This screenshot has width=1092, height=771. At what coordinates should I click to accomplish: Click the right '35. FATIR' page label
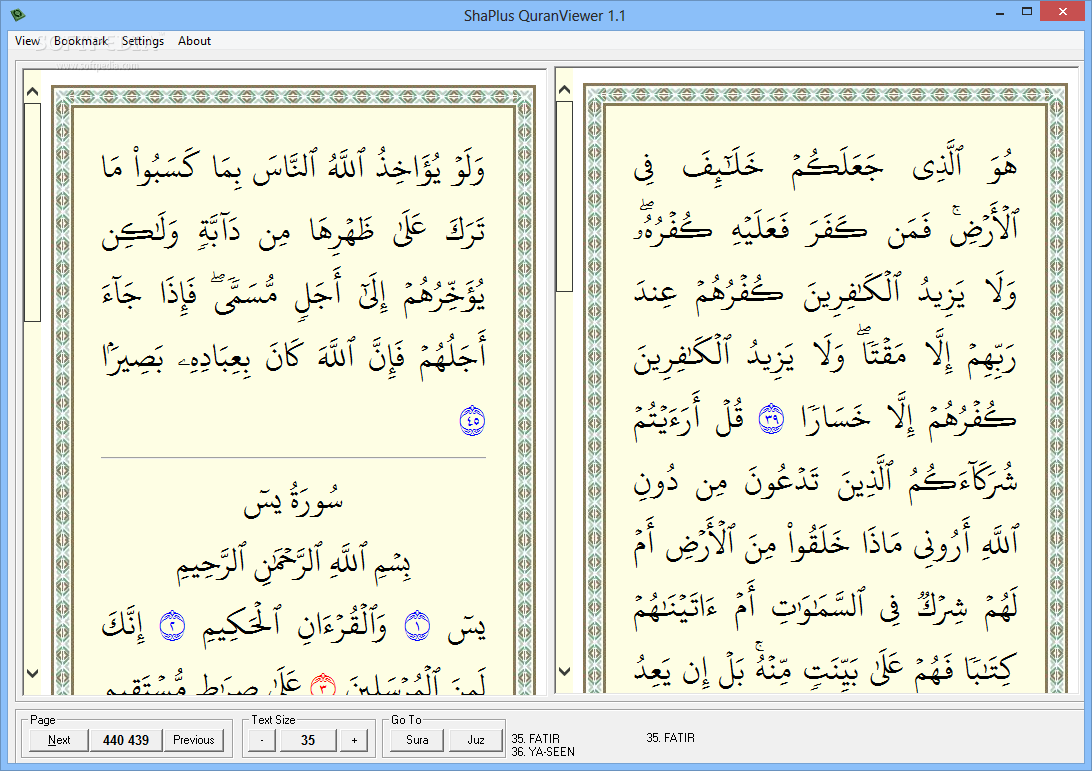[x=671, y=738]
